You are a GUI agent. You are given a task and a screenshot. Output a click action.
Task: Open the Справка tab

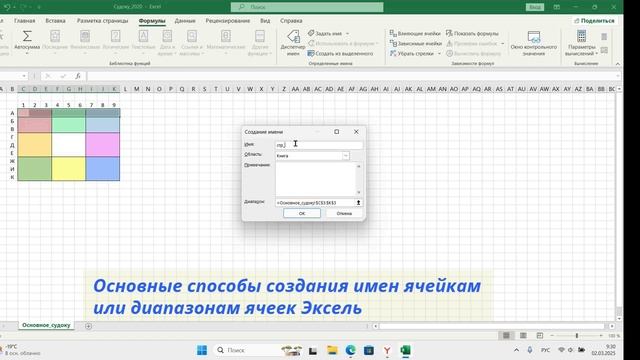[291, 20]
